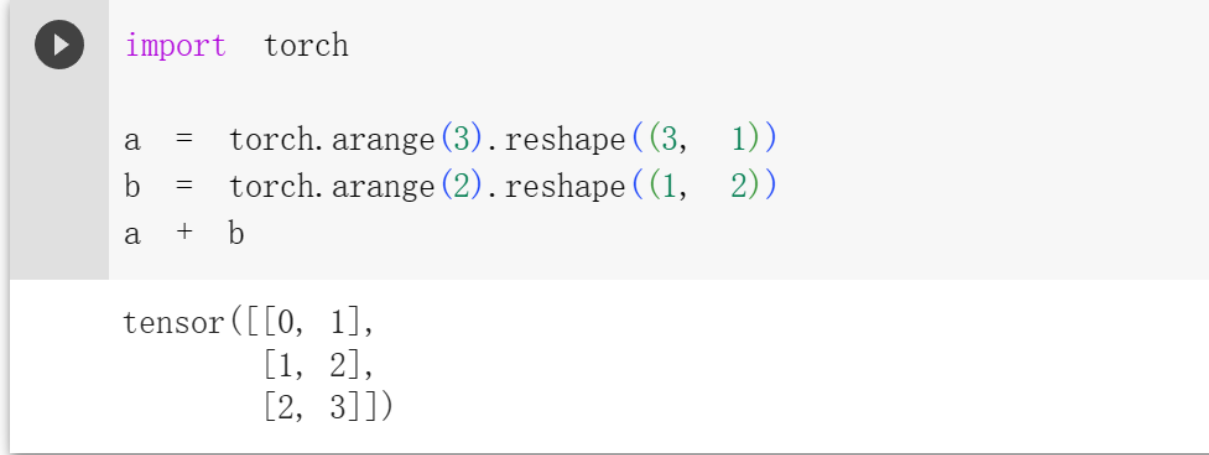The image size is (1209, 455).
Task: Place cursor on torch module name
Action: click(x=306, y=46)
